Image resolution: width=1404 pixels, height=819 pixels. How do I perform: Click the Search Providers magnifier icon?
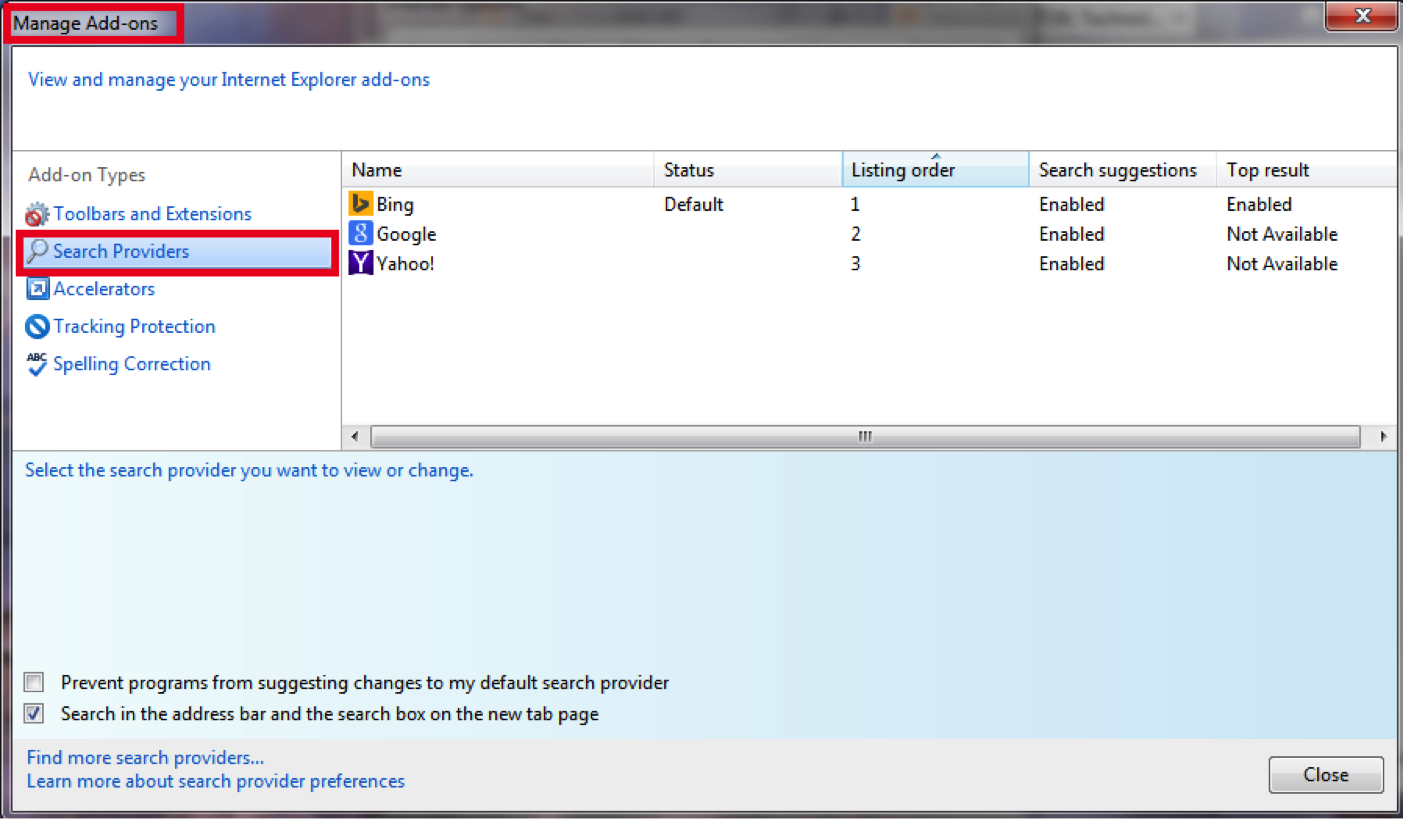coord(37,252)
